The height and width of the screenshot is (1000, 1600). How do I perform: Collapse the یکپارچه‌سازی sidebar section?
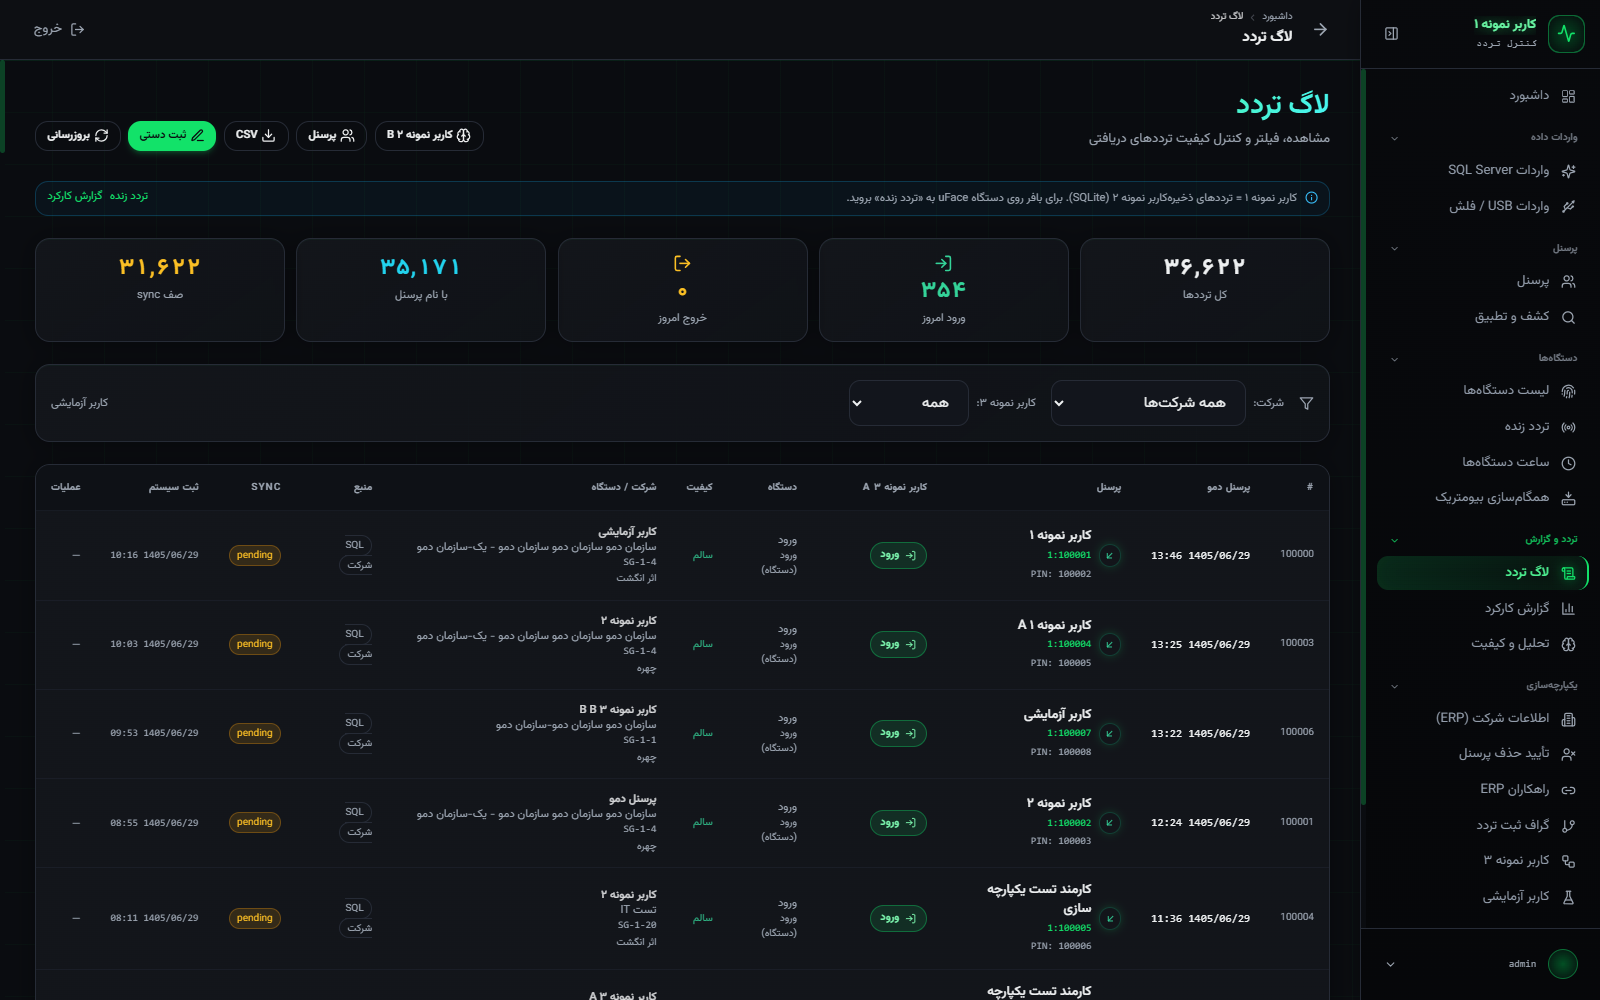(x=1394, y=686)
